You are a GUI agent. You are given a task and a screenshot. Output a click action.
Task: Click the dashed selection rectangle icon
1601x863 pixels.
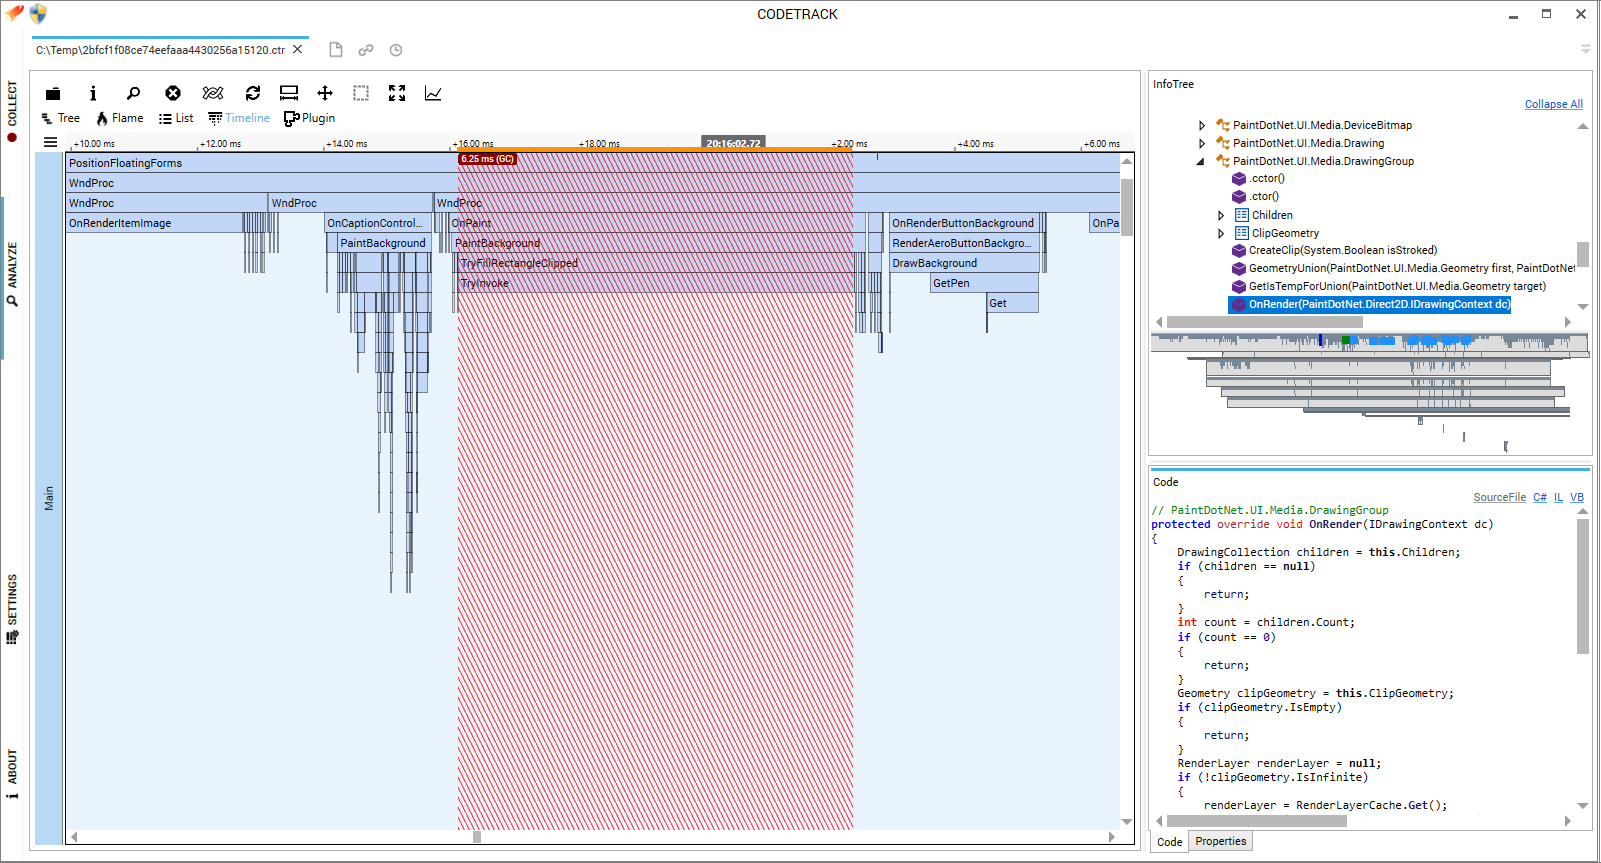click(361, 93)
